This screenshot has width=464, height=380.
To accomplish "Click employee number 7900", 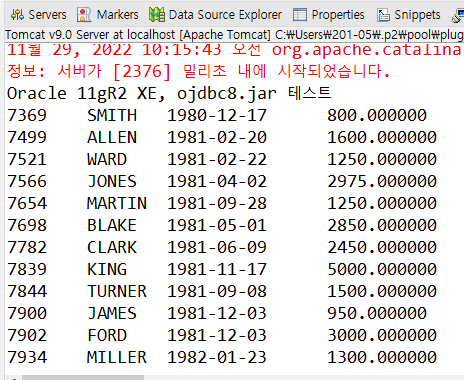I will pyautogui.click(x=27, y=313).
